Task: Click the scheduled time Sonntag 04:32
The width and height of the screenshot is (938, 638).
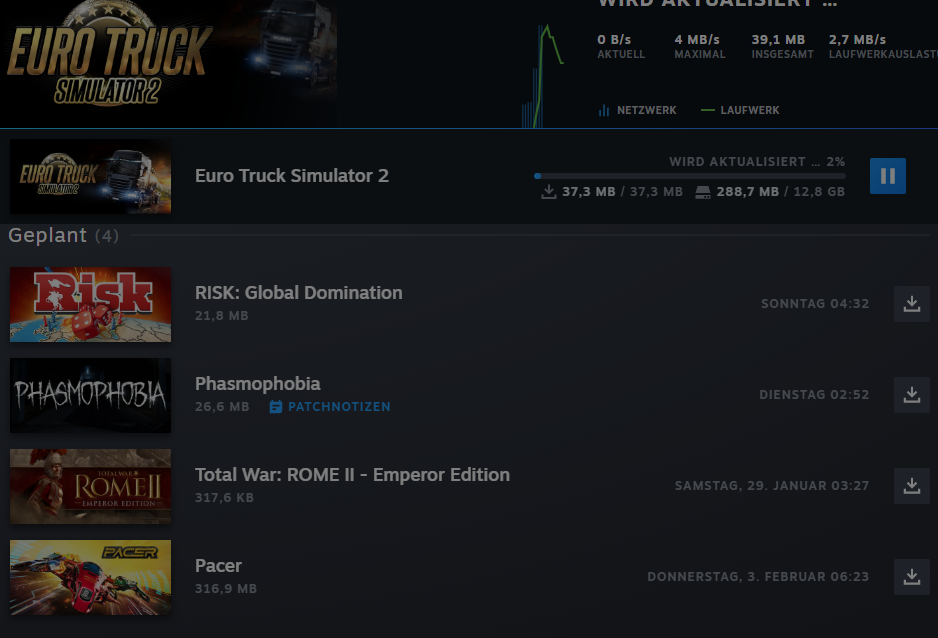Action: click(x=815, y=304)
